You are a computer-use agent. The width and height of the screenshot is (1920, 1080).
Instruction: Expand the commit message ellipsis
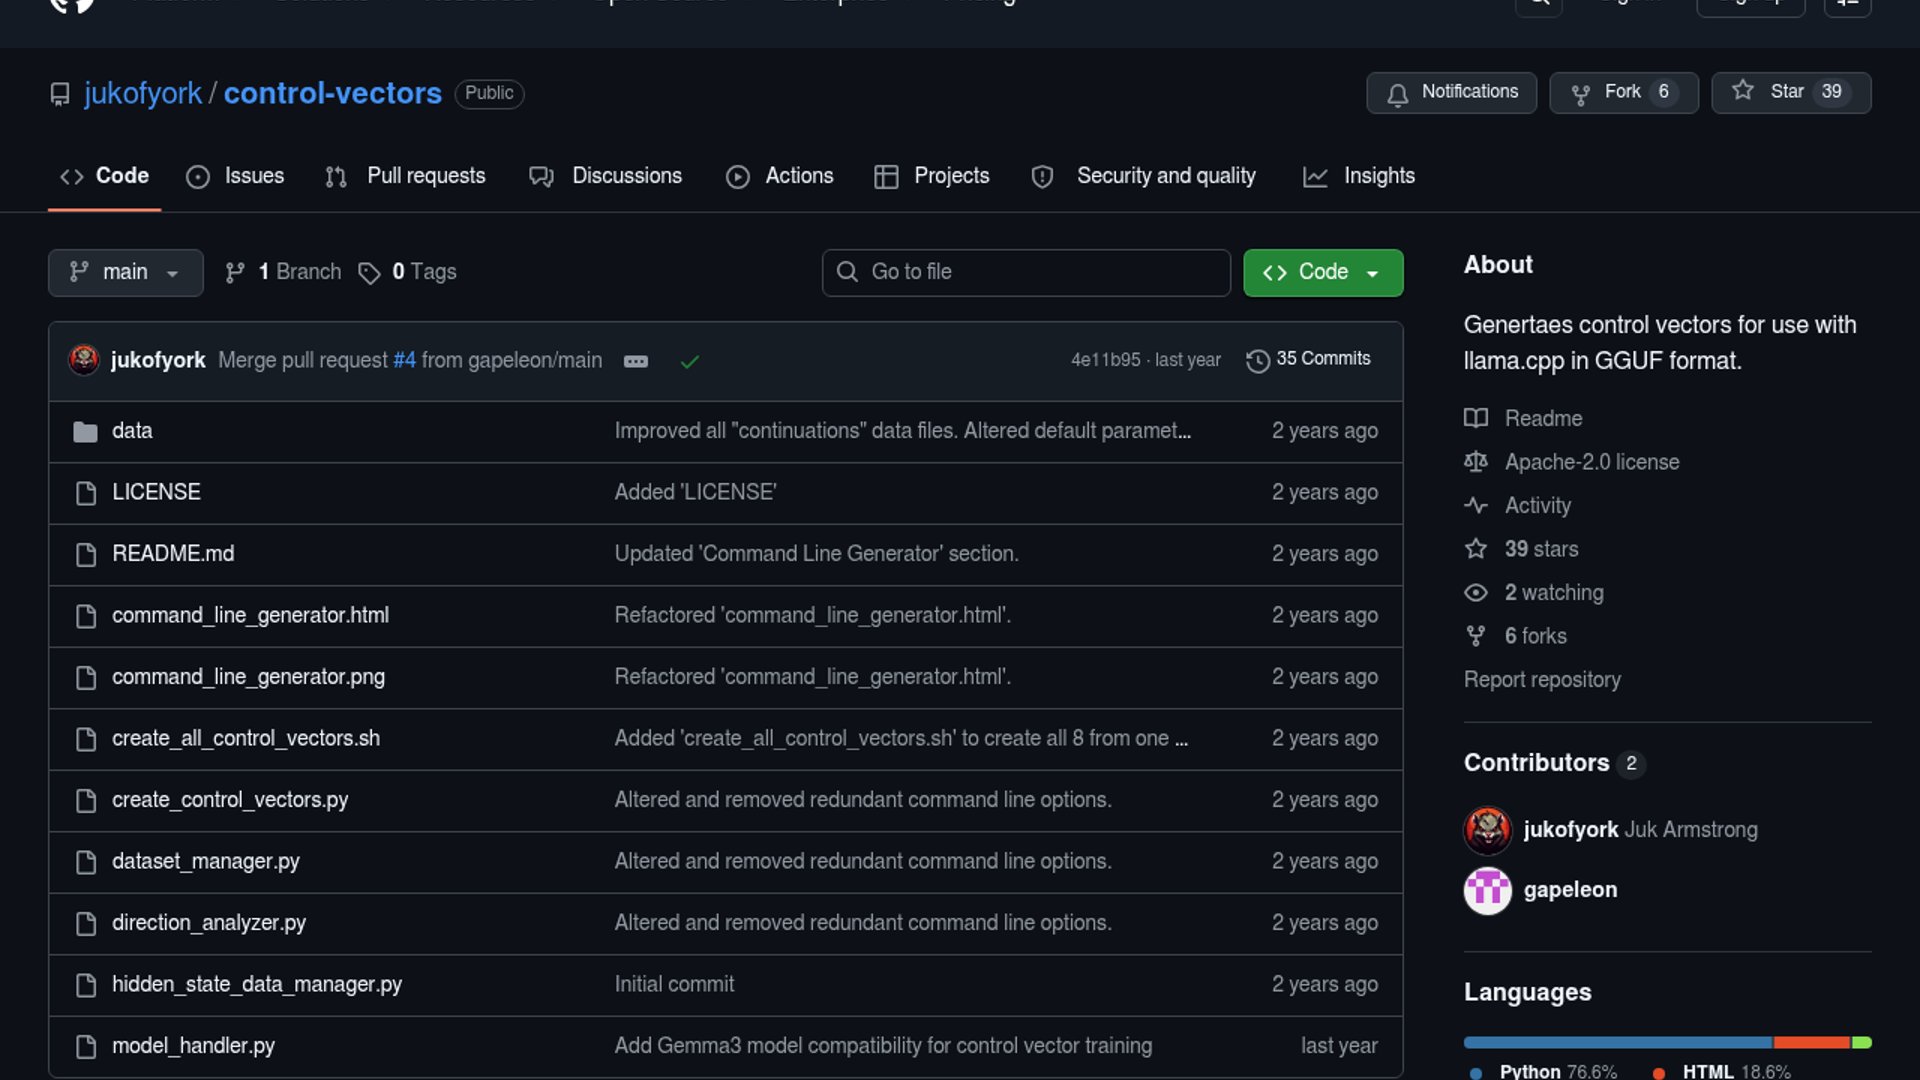[x=636, y=362]
